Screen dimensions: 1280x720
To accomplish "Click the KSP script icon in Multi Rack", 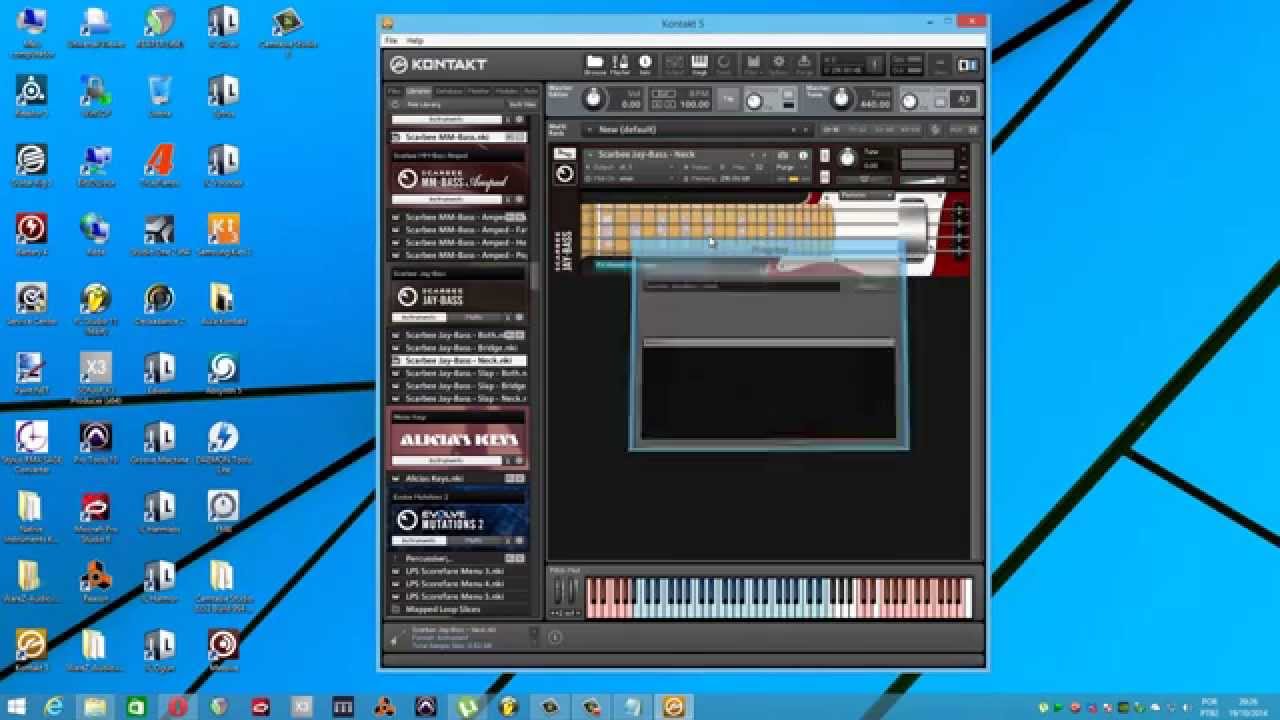I will point(934,129).
